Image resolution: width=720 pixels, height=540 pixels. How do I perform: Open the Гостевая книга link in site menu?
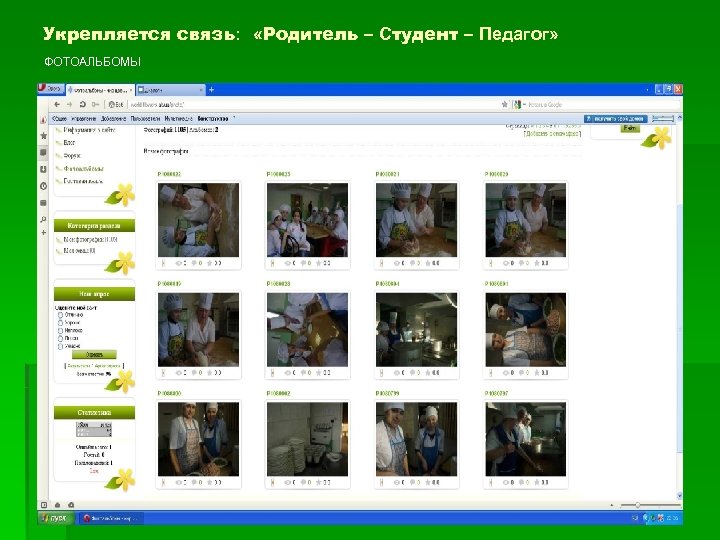(83, 181)
